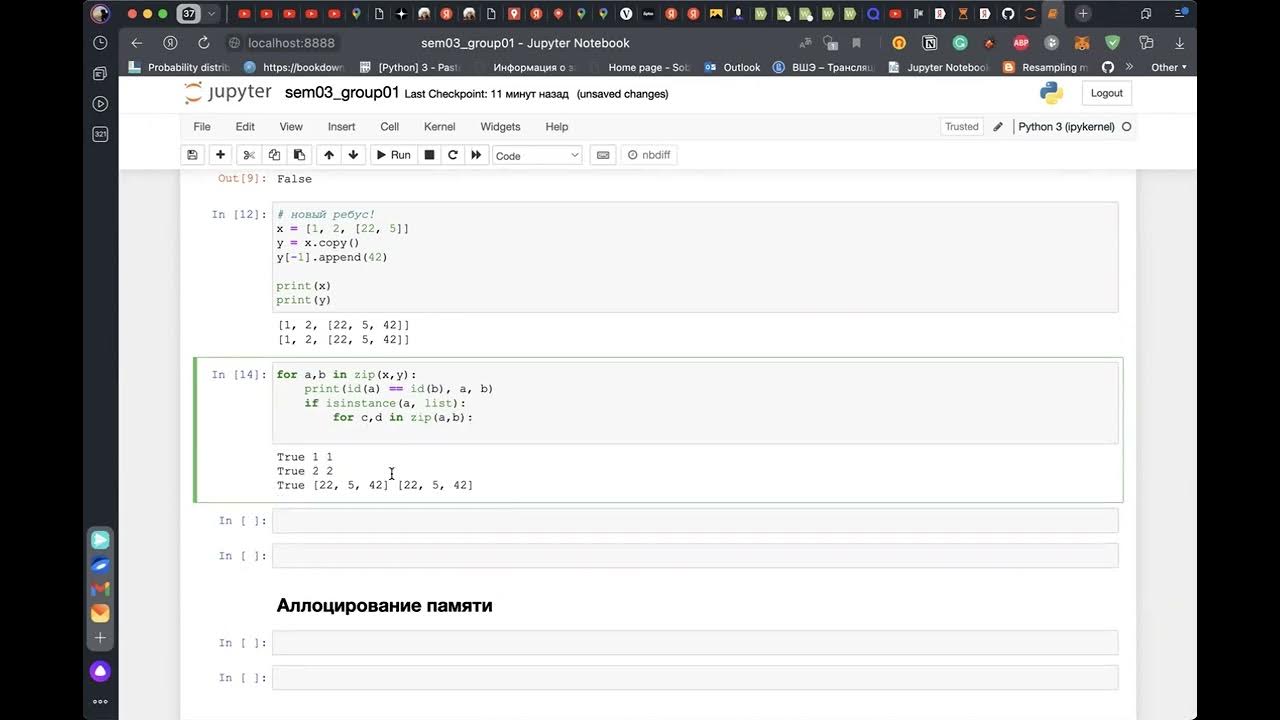Open the Insert menu

[x=341, y=127]
